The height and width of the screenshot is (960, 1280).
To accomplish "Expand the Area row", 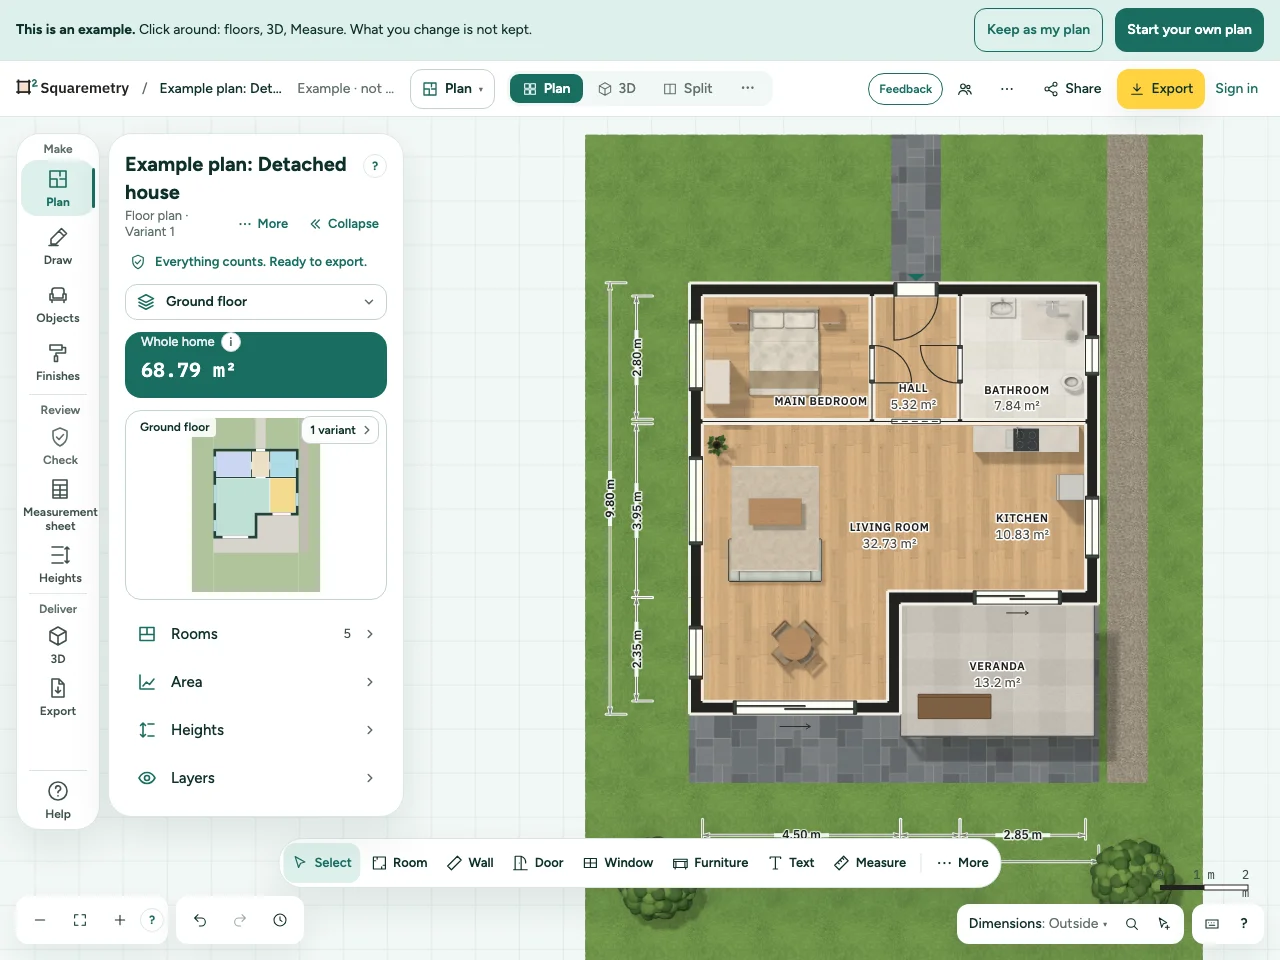I will (x=256, y=682).
